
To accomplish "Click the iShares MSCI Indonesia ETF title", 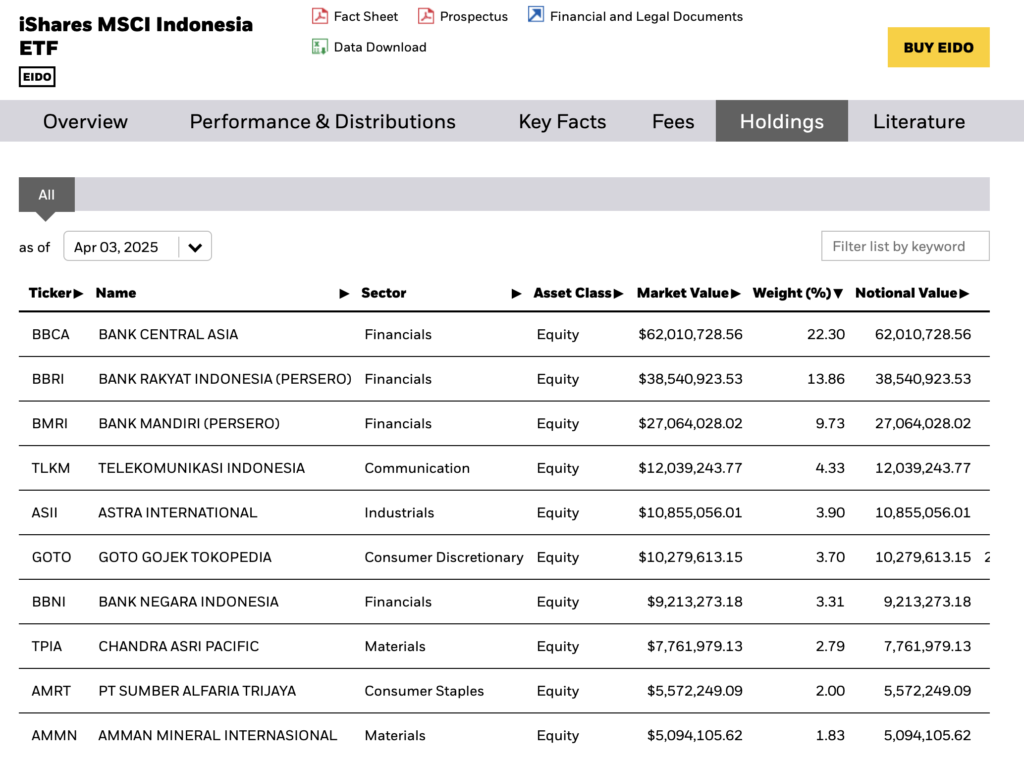I will tap(136, 36).
